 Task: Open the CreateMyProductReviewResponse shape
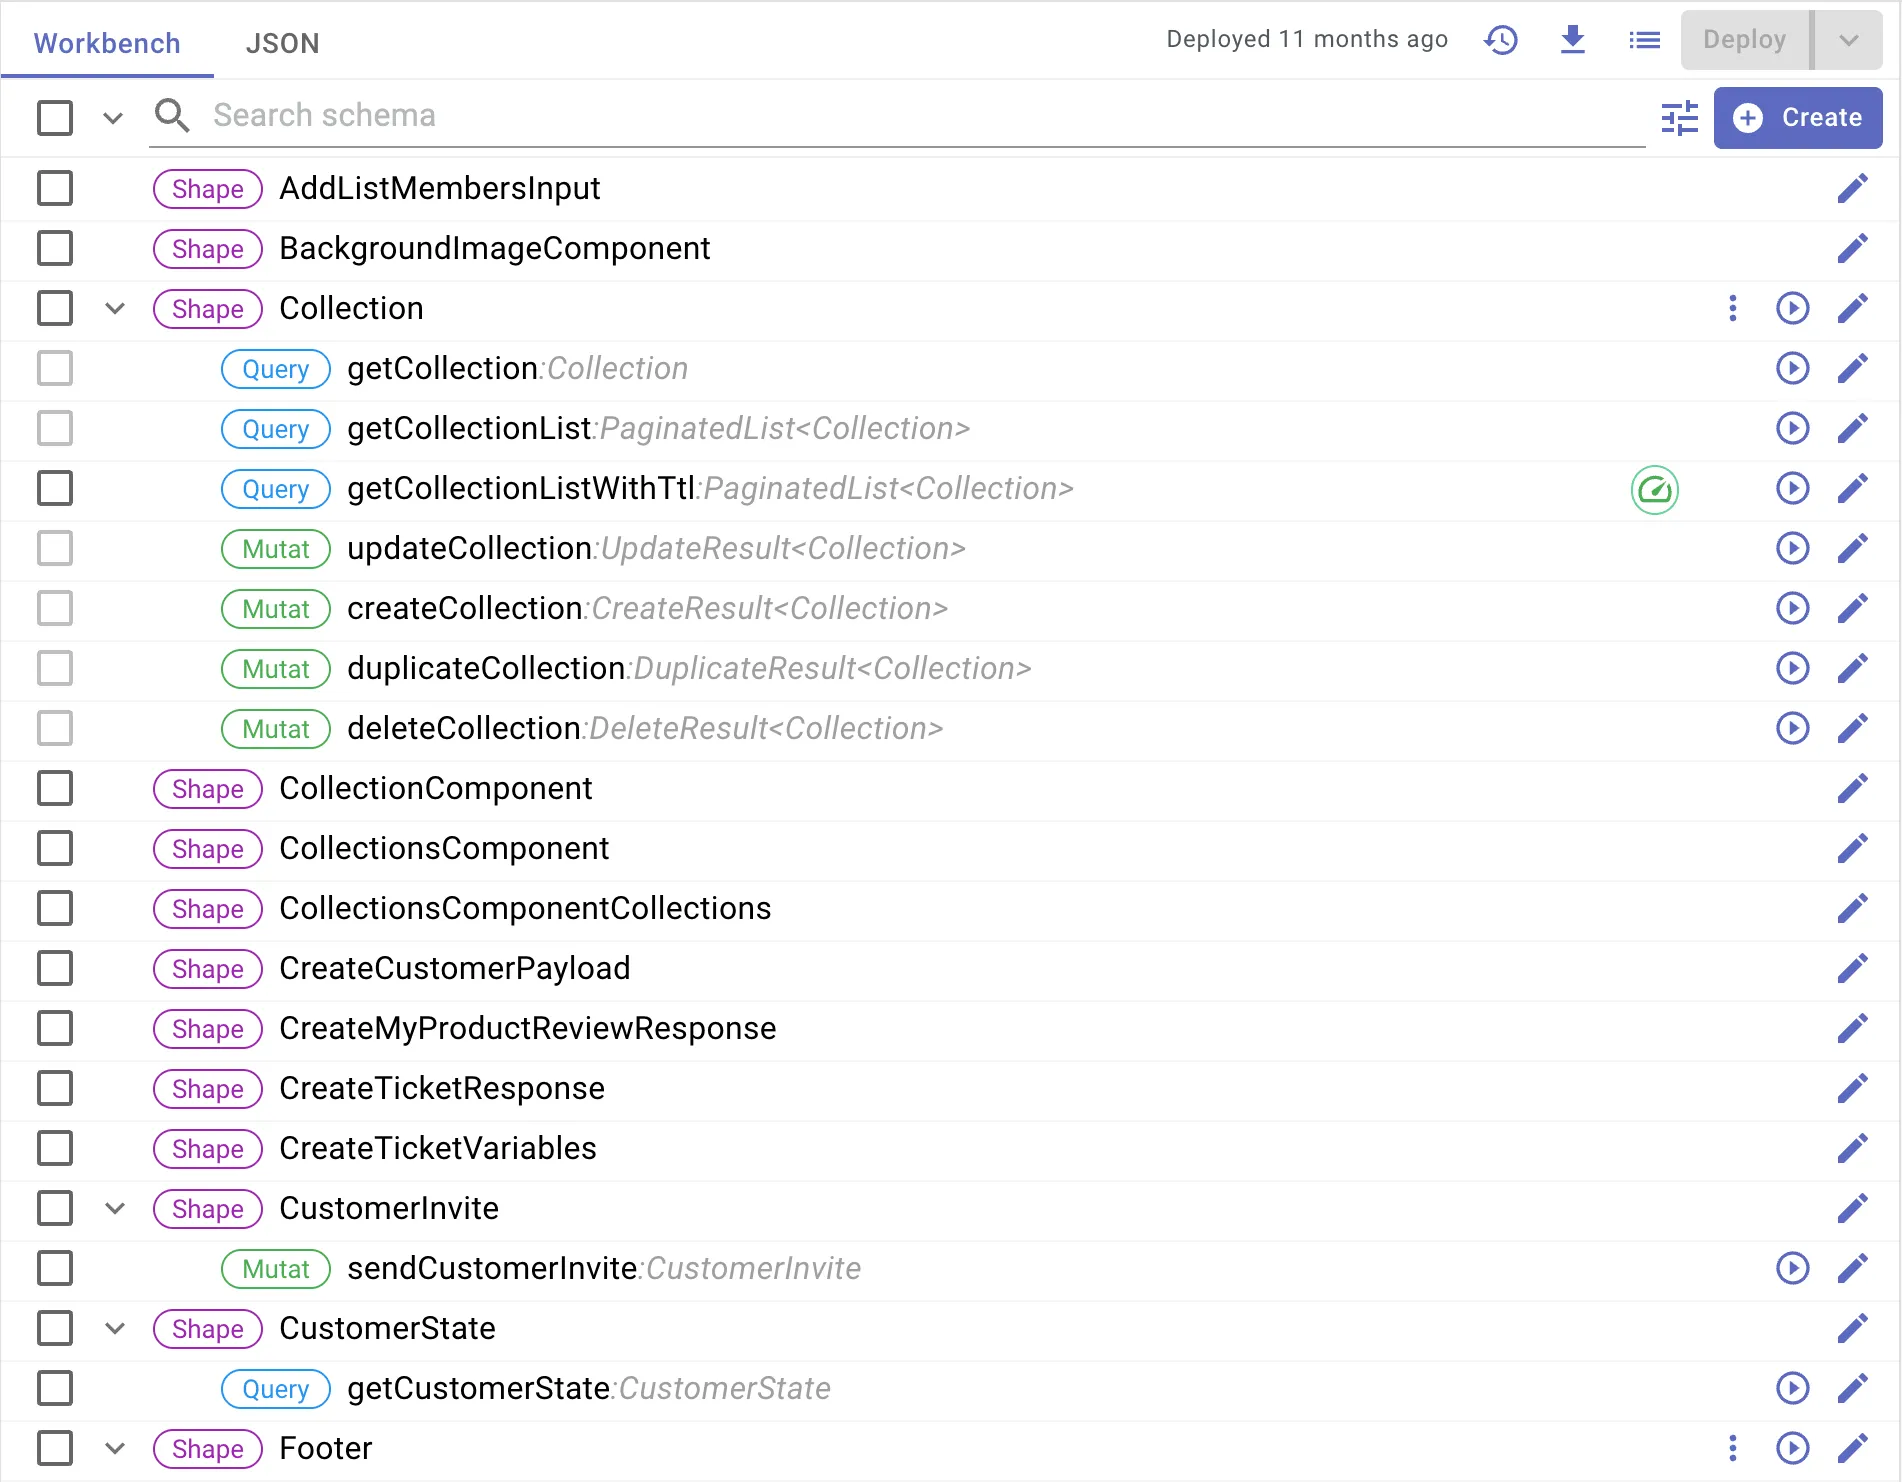coord(528,1028)
